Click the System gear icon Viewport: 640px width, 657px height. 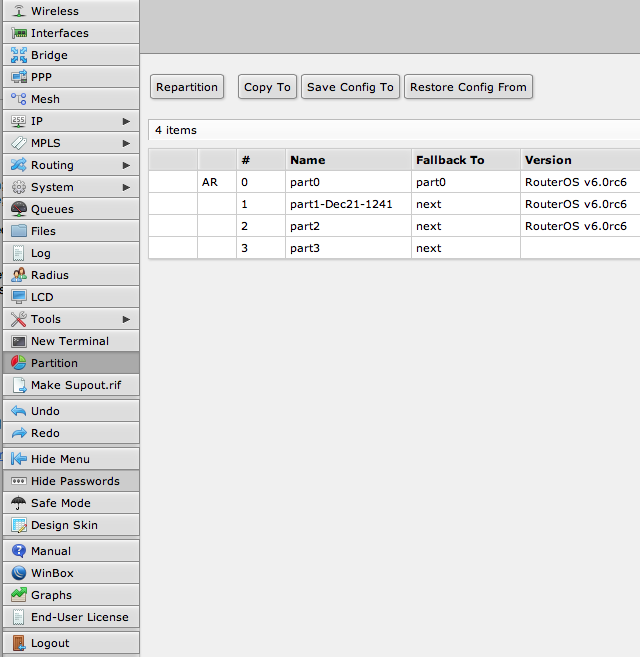pos(19,187)
